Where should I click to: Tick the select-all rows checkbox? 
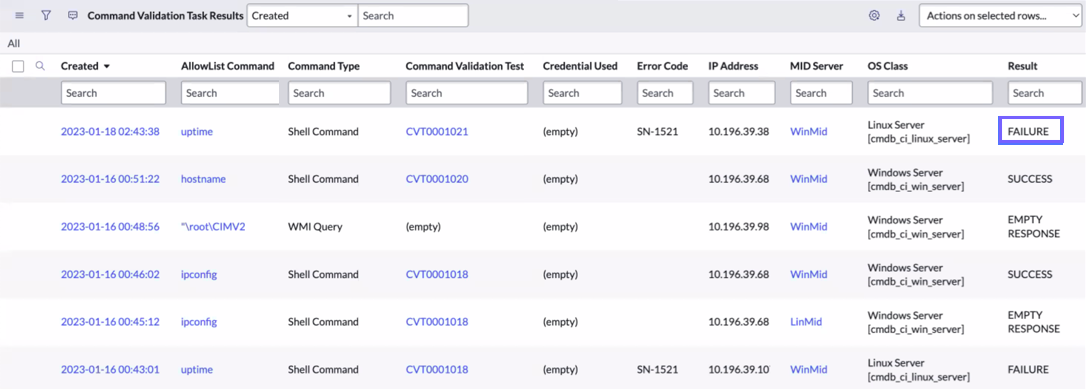(x=19, y=66)
